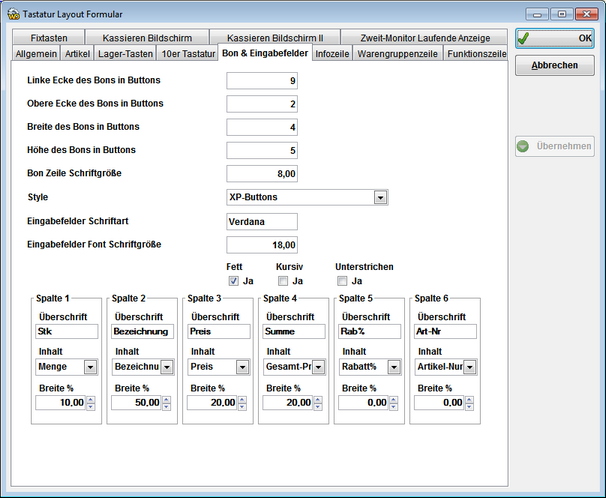Screen dimensions: 606x498
Task: Decrease Spalte 1 Breite % with down arrow
Action: tap(90, 406)
